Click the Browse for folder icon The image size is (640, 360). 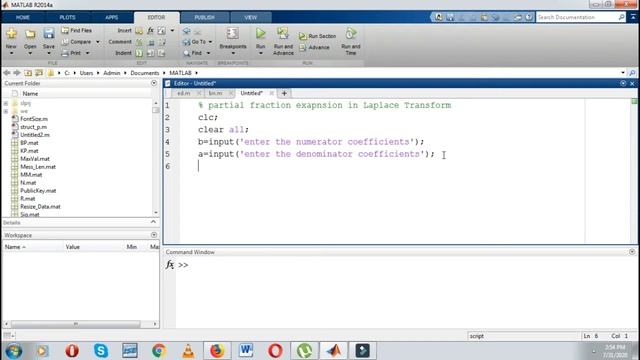pyautogui.click(x=39, y=73)
